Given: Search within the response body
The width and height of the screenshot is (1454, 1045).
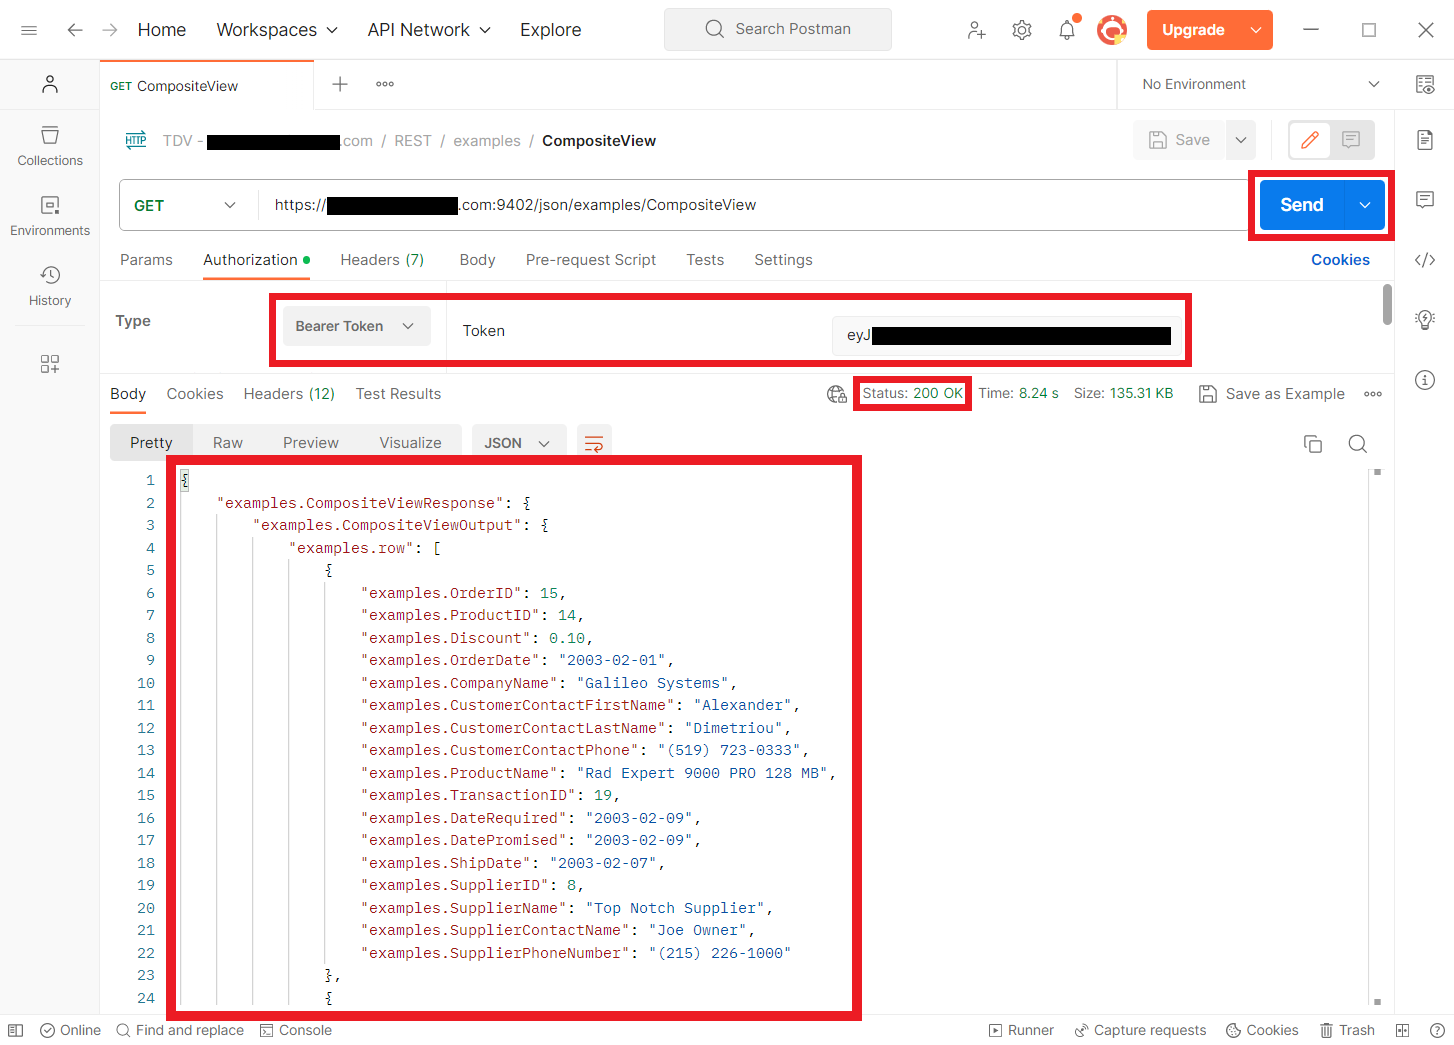Looking at the screenshot, I should click(x=1357, y=444).
